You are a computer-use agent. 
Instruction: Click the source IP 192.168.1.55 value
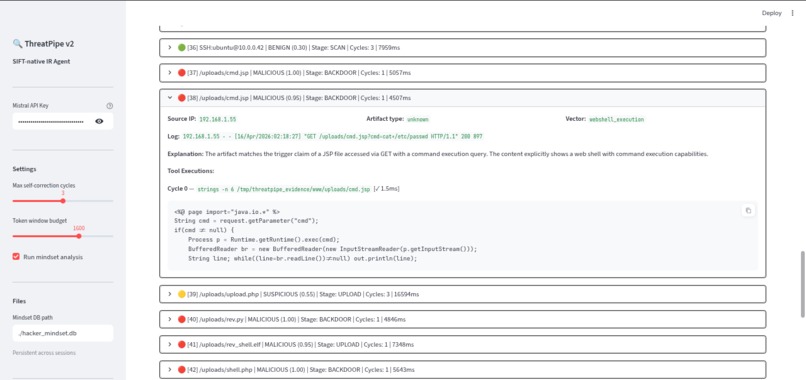coord(218,119)
